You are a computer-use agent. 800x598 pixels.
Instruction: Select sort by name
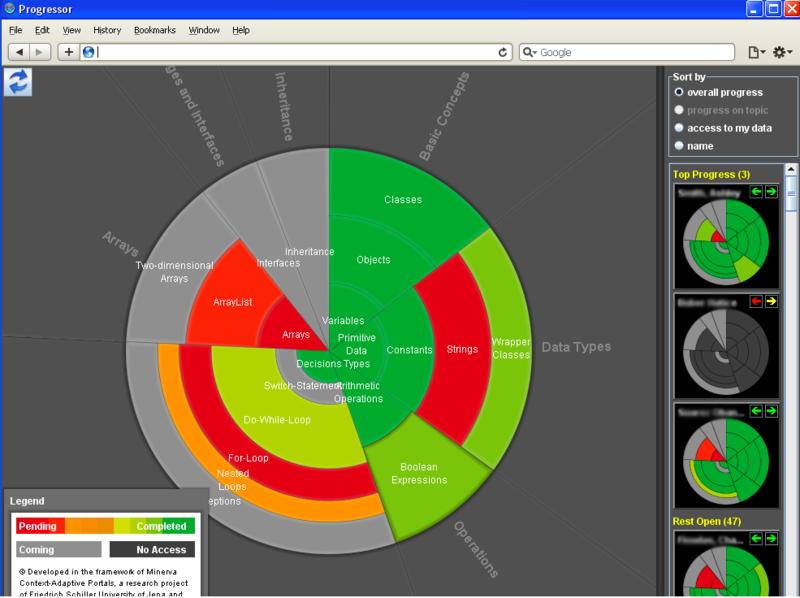click(694, 146)
